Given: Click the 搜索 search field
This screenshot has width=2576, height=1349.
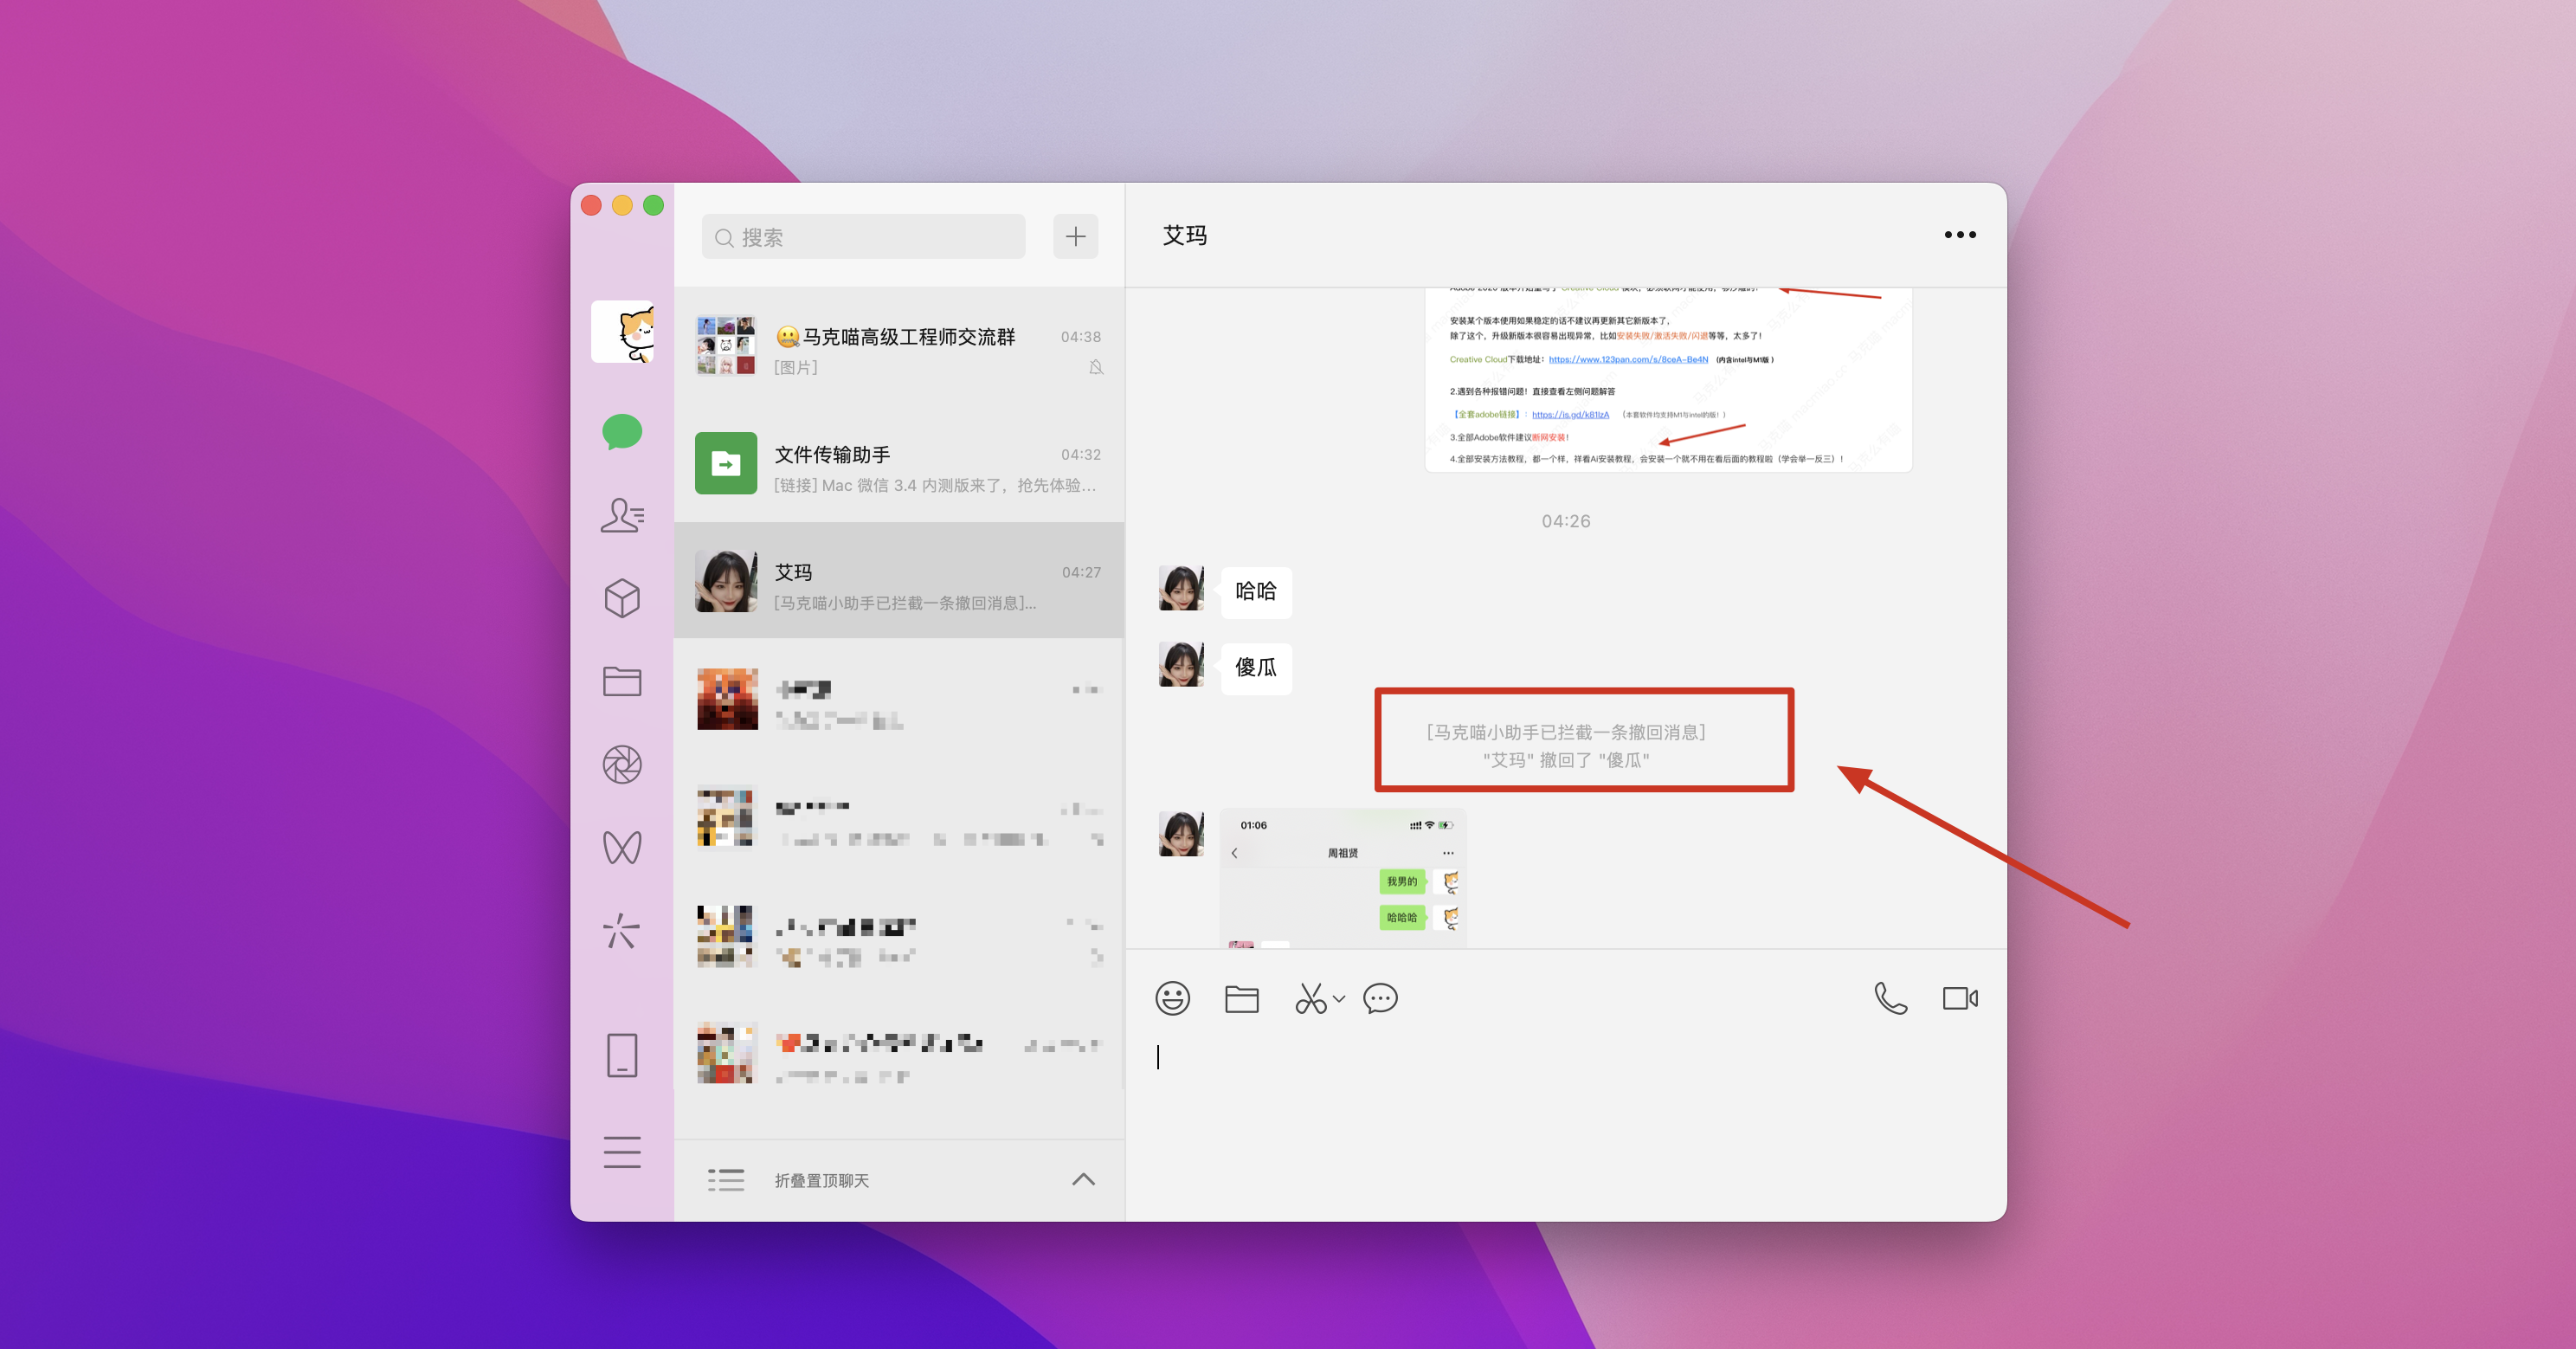Looking at the screenshot, I should 864,237.
